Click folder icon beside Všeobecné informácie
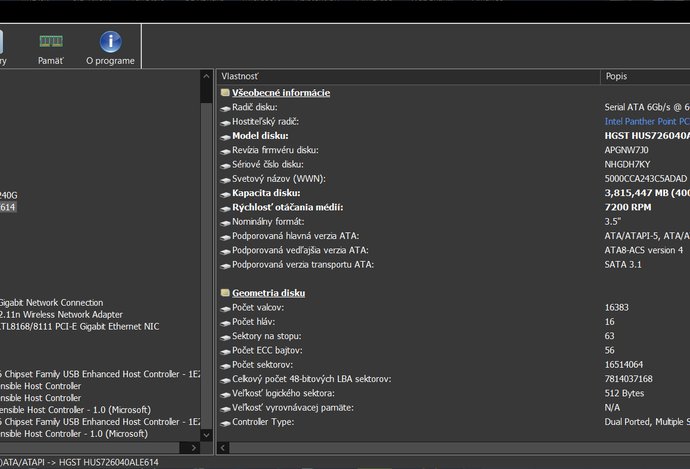Screen dimensions: 690x469 [225, 93]
